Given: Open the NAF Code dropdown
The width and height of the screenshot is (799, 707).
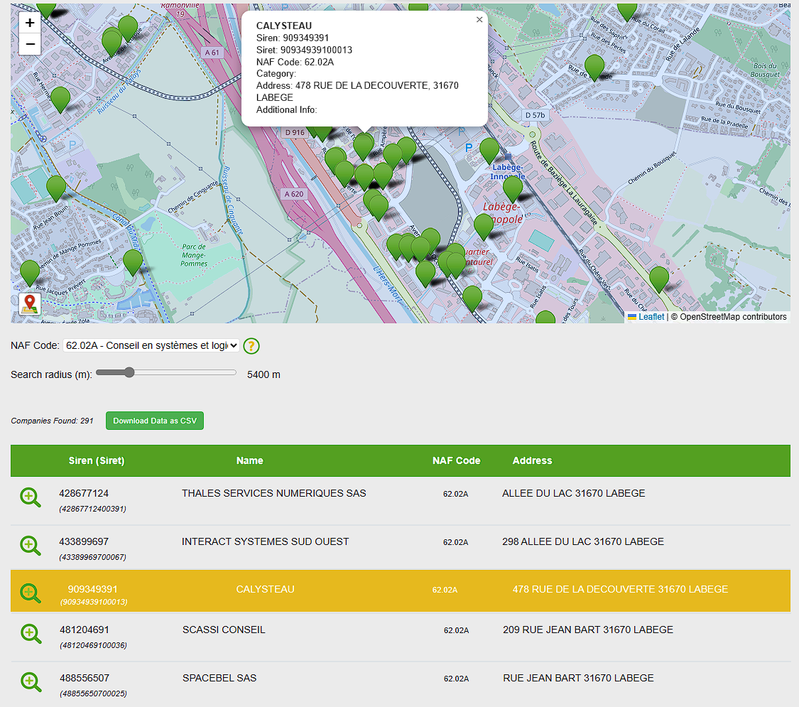Looking at the screenshot, I should (151, 346).
